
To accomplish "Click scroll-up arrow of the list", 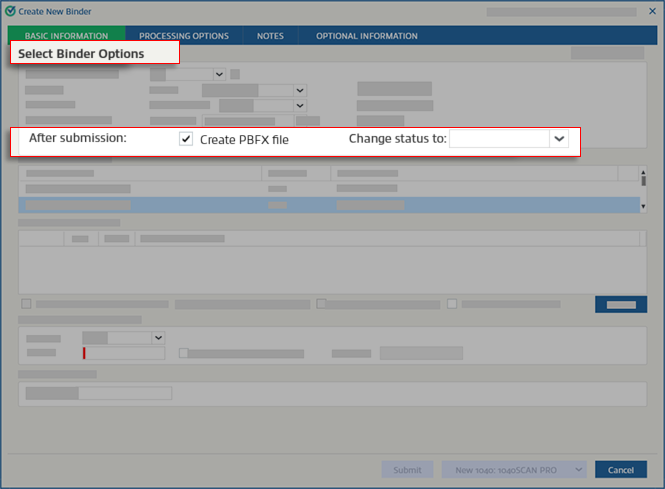I will click(x=642, y=173).
